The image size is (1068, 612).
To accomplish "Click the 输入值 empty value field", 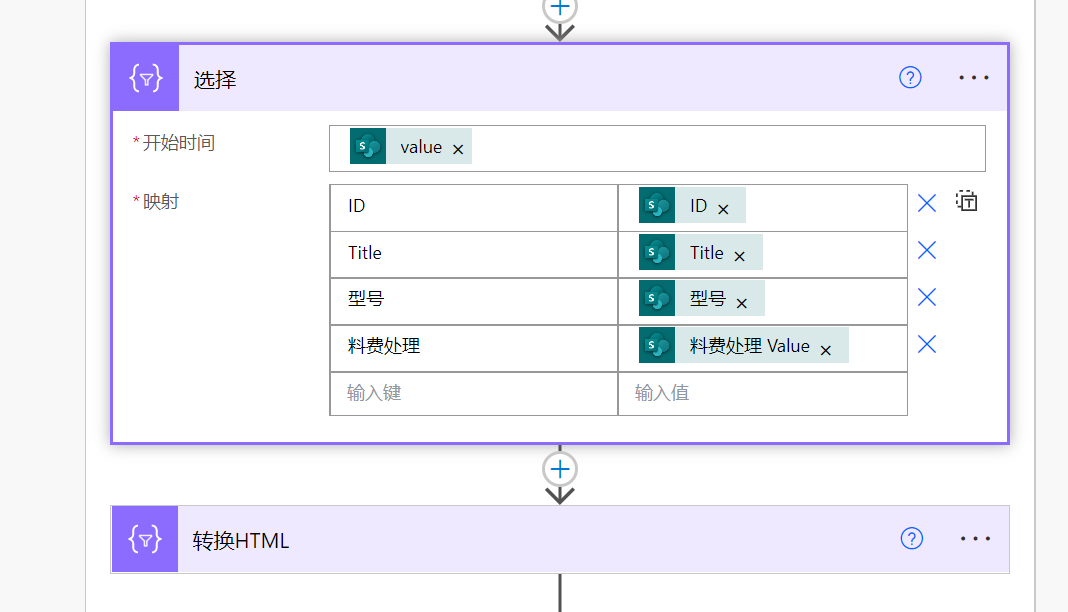I will 762,393.
